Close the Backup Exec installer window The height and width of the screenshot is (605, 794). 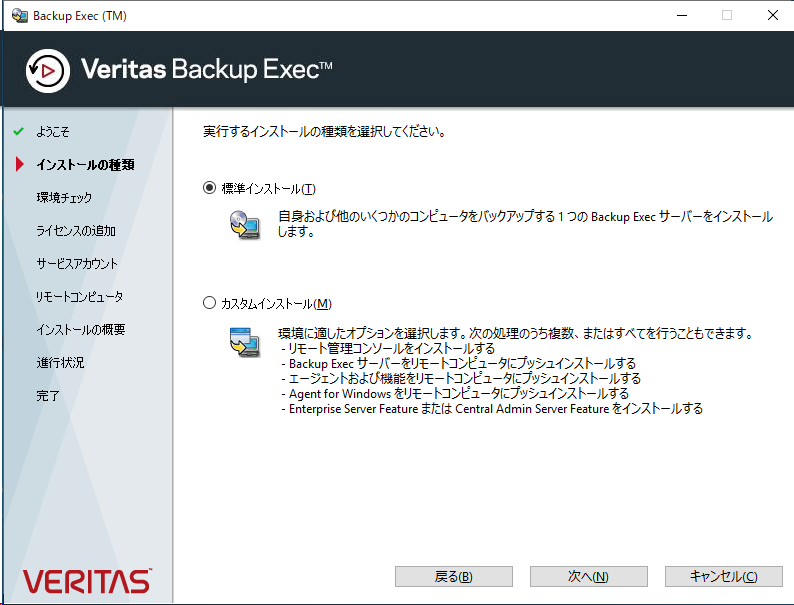tap(772, 15)
